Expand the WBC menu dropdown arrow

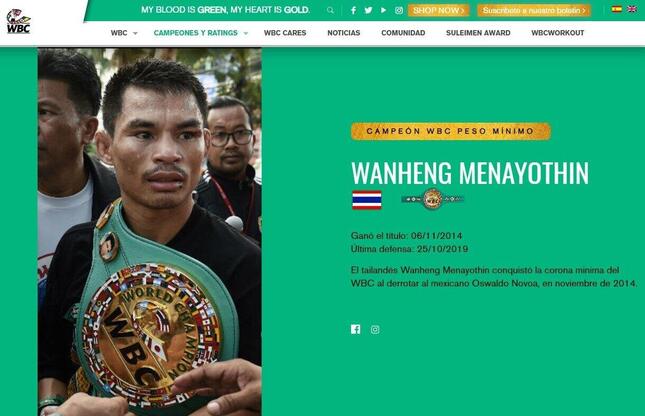pyautogui.click(x=135, y=33)
